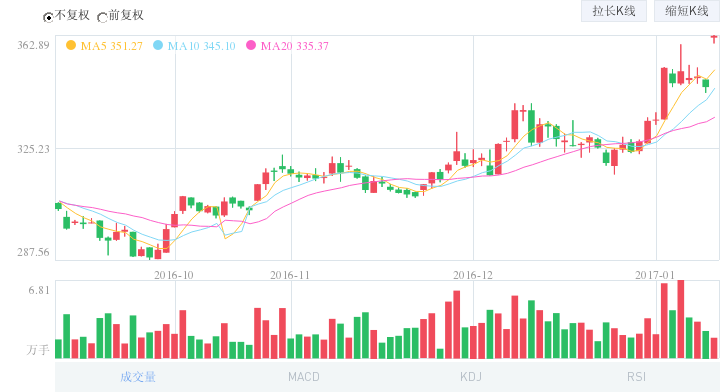
Task: Open the RSI indicator tab
Action: tap(636, 377)
